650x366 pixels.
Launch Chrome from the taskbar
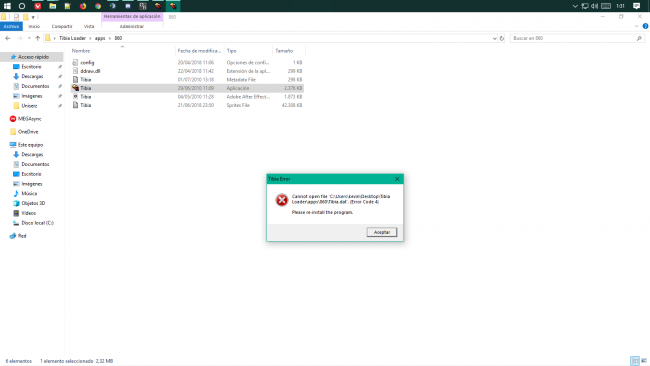(x=98, y=6)
